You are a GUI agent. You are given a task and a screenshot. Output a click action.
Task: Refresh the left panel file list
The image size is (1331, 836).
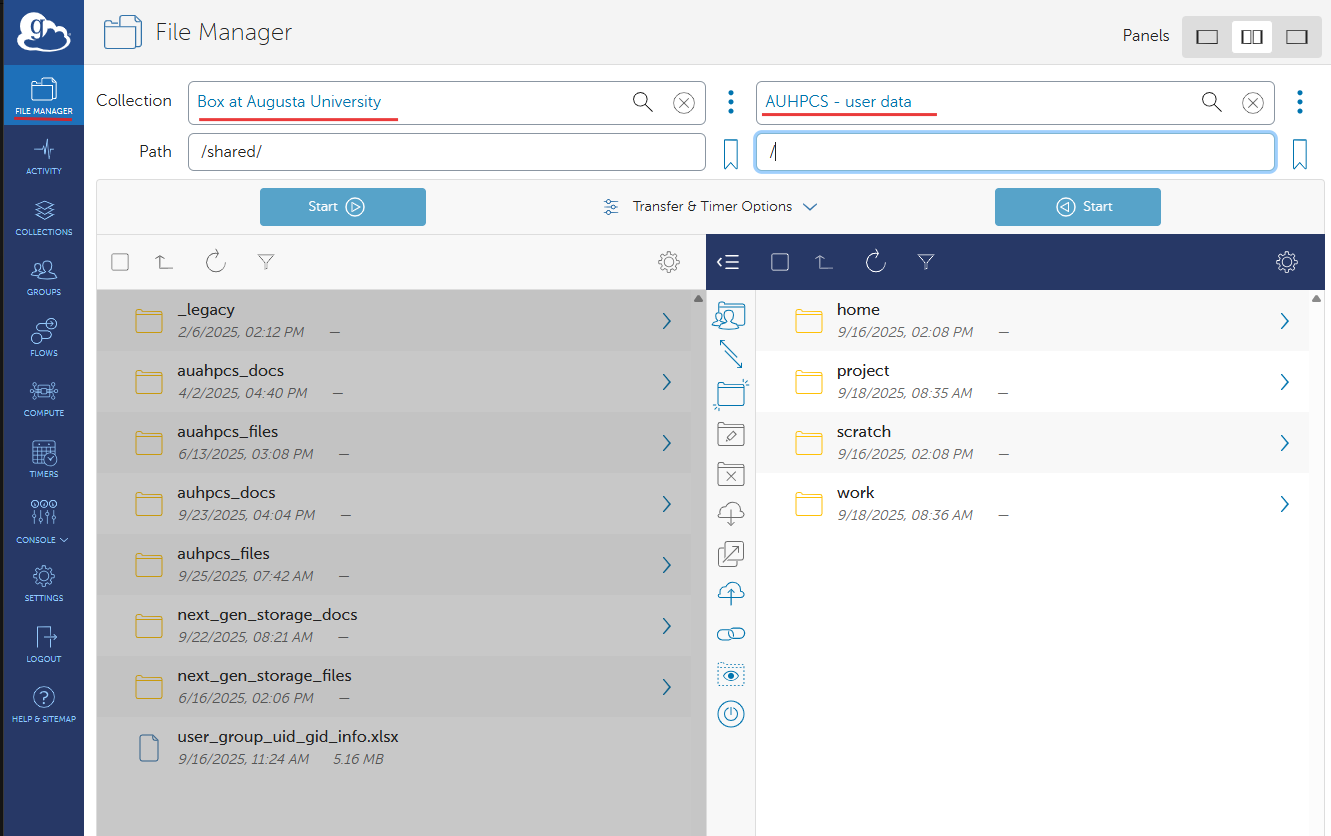[216, 262]
